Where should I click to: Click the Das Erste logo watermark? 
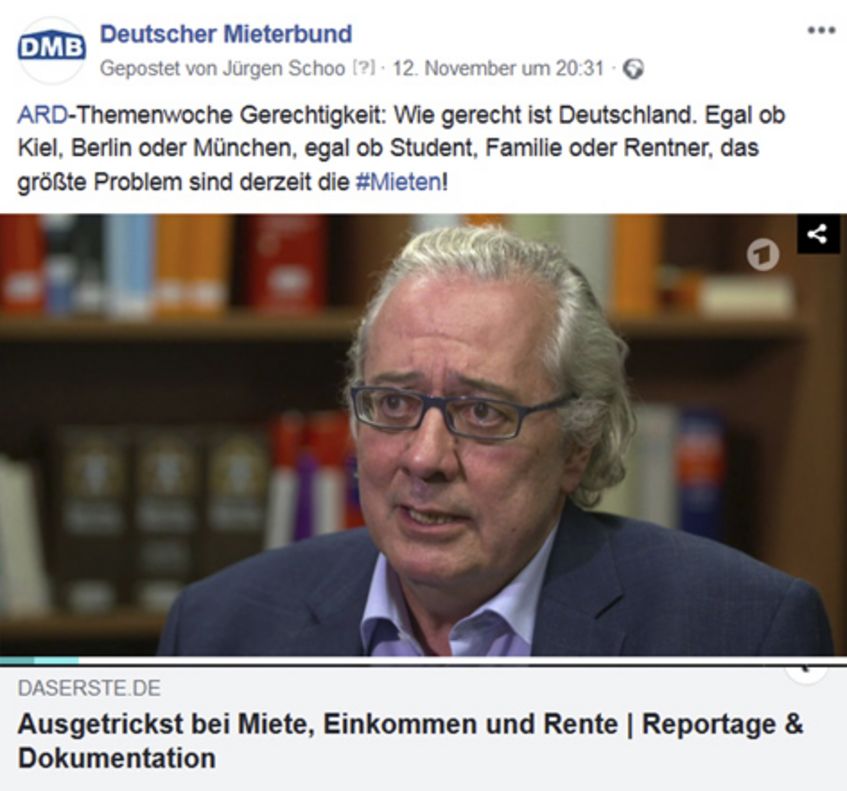coord(763,254)
